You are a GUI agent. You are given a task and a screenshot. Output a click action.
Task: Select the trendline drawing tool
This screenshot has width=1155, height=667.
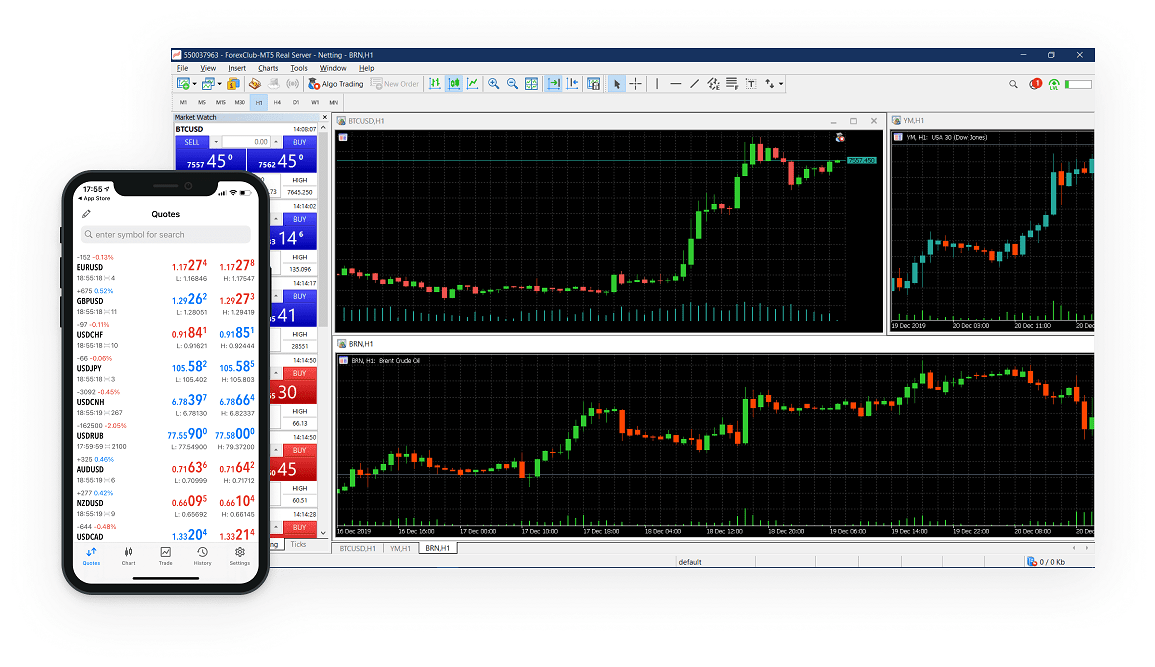pos(694,83)
